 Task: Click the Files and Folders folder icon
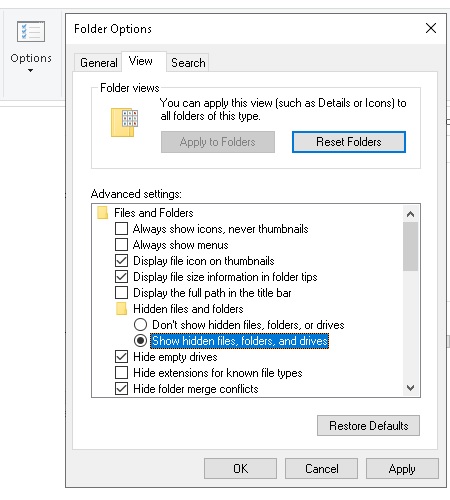pyautogui.click(x=102, y=213)
